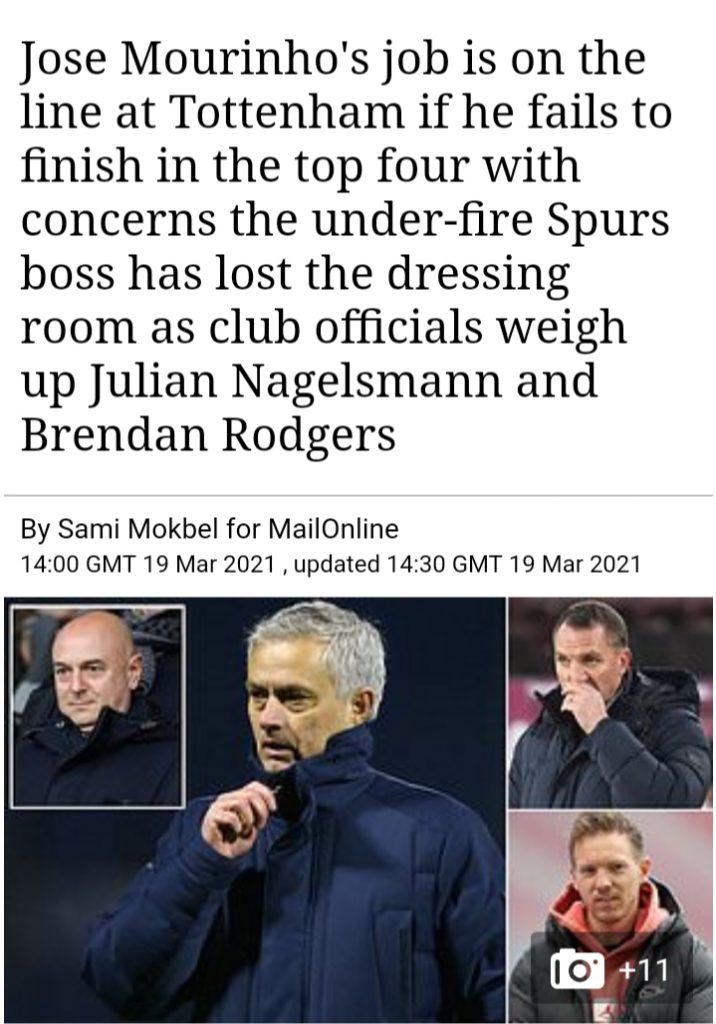The image size is (716, 1024).
Task: Click the word By before author name
Action: pyautogui.click(x=35, y=529)
